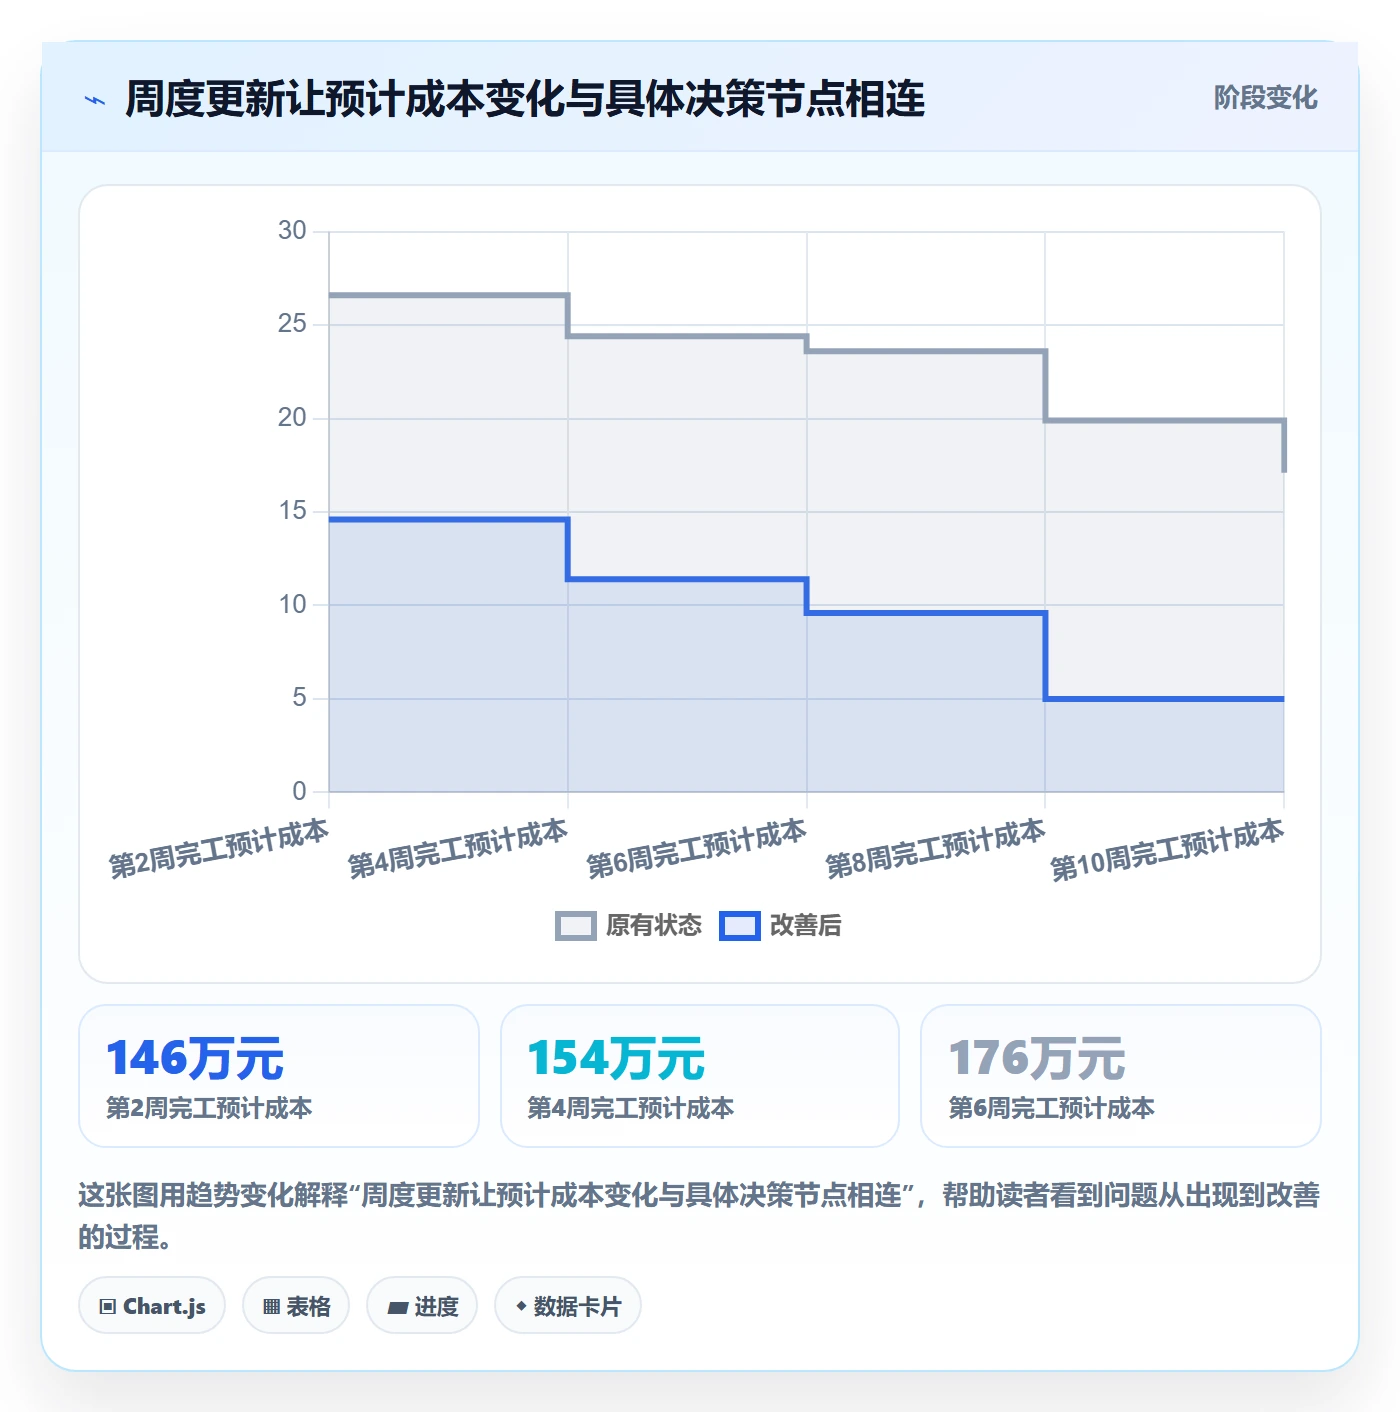Click the y-axis value 20

coord(292,418)
